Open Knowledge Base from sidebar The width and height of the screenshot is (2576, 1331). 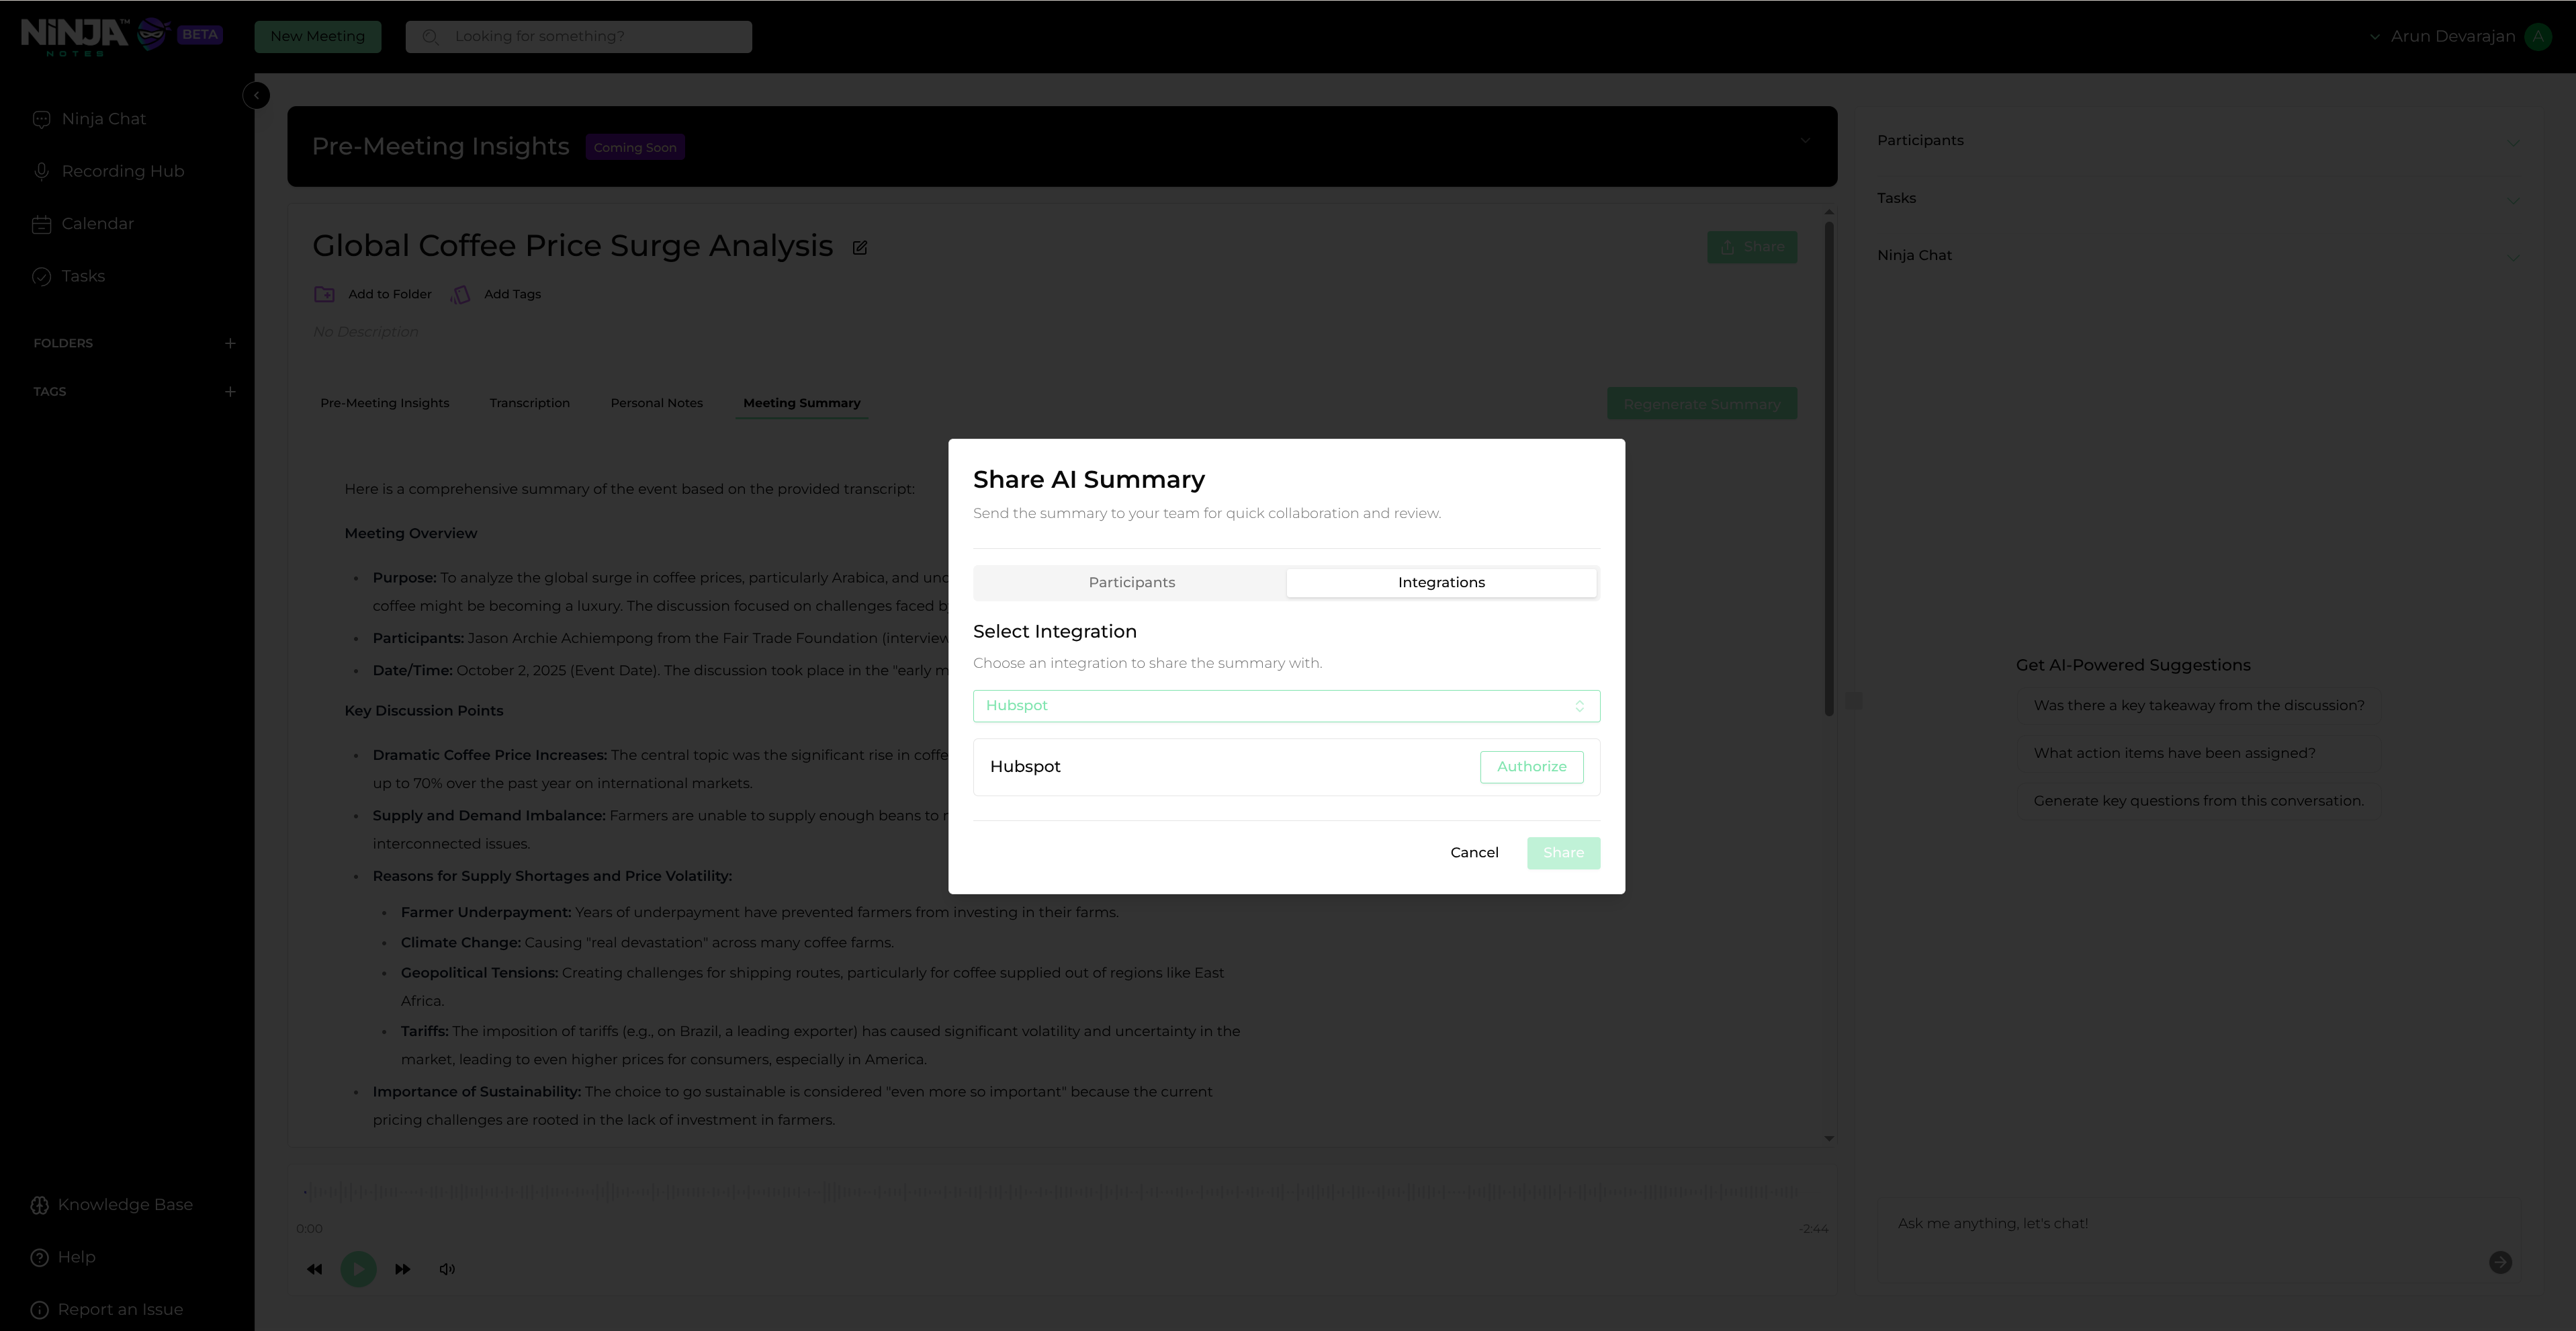(x=112, y=1205)
